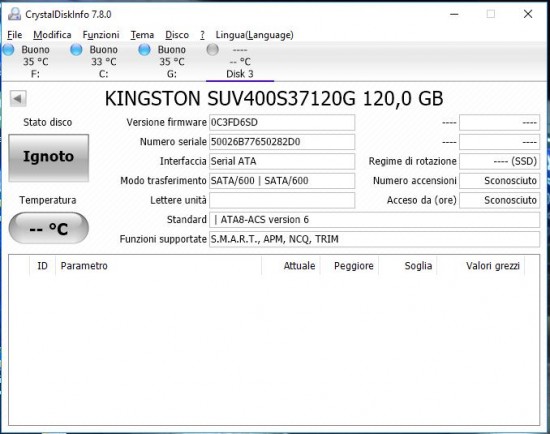Click the Numero seriale field
Screen dimensions: 550x434
(x=282, y=142)
